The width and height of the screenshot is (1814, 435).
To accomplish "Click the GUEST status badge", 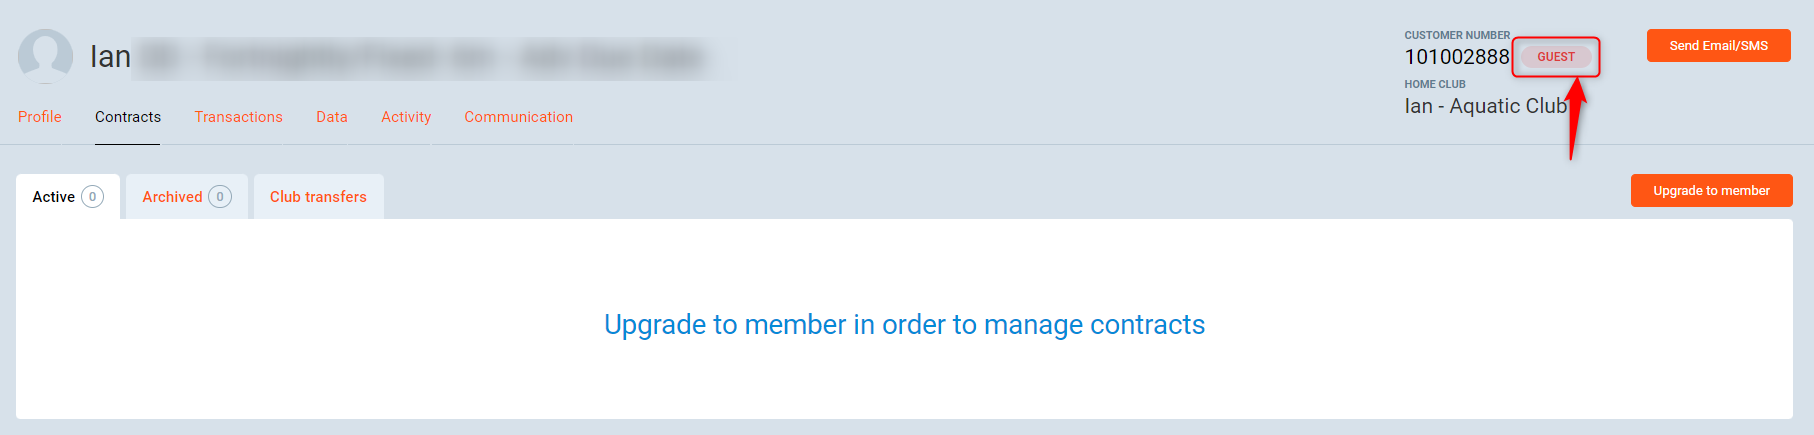I will [1555, 57].
